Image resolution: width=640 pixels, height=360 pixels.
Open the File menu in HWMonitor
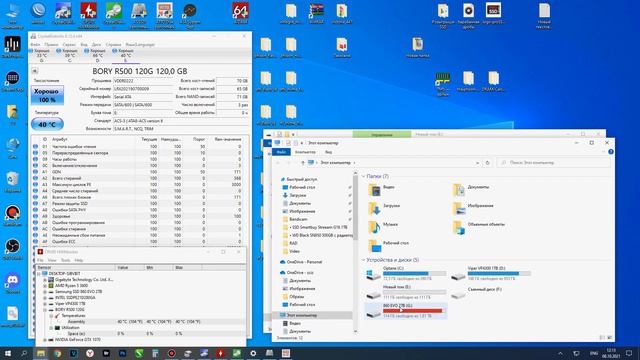click(40, 260)
